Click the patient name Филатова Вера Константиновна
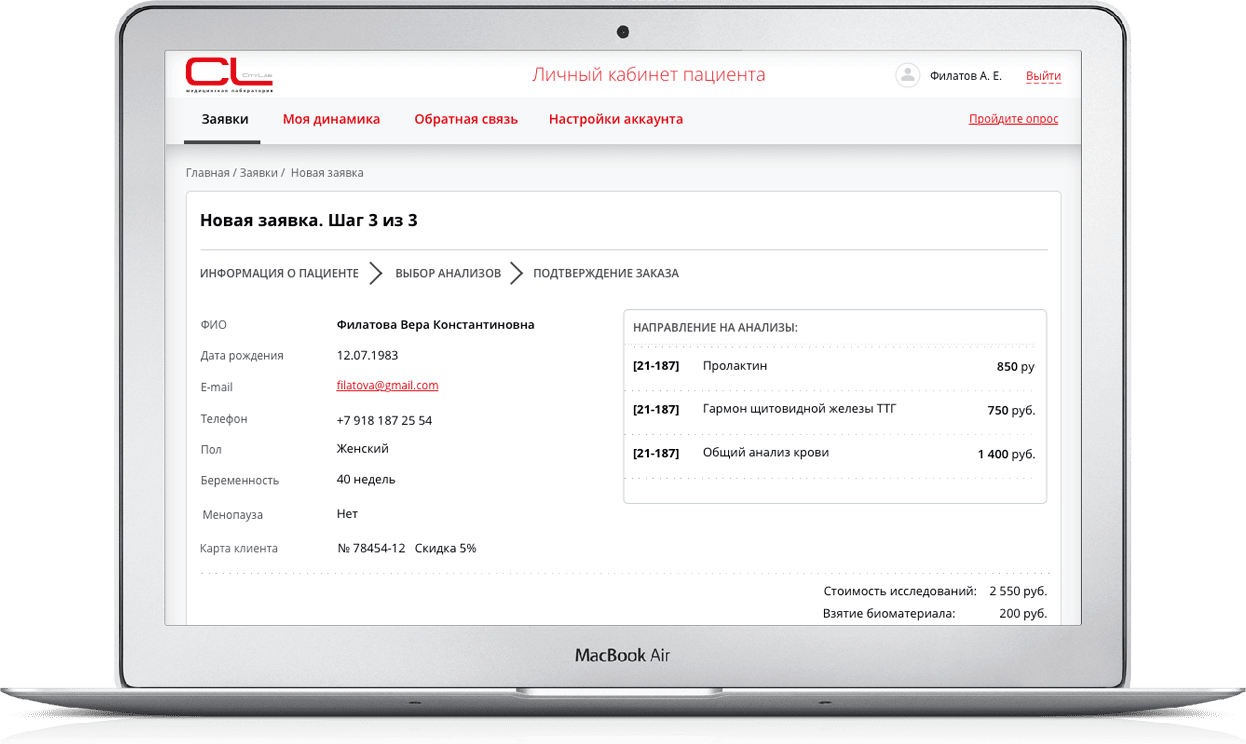Image resolution: width=1246 pixels, height=744 pixels. [x=436, y=325]
